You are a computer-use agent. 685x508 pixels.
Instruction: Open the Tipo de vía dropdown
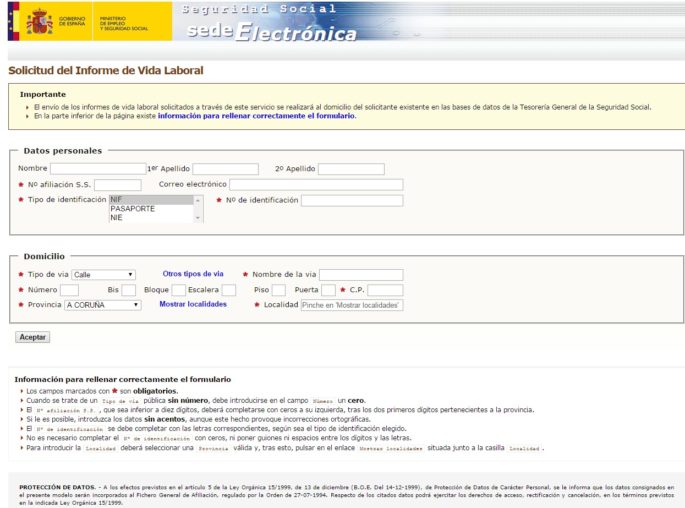[x=103, y=274]
